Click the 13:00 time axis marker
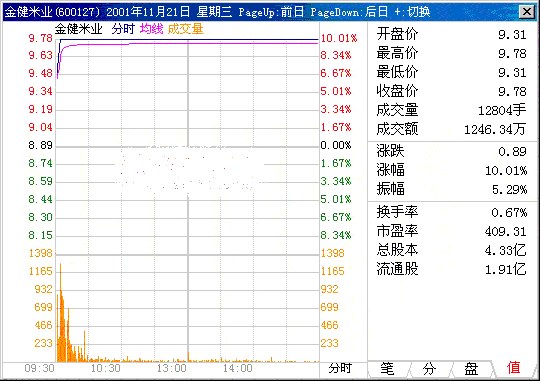 coord(172,368)
